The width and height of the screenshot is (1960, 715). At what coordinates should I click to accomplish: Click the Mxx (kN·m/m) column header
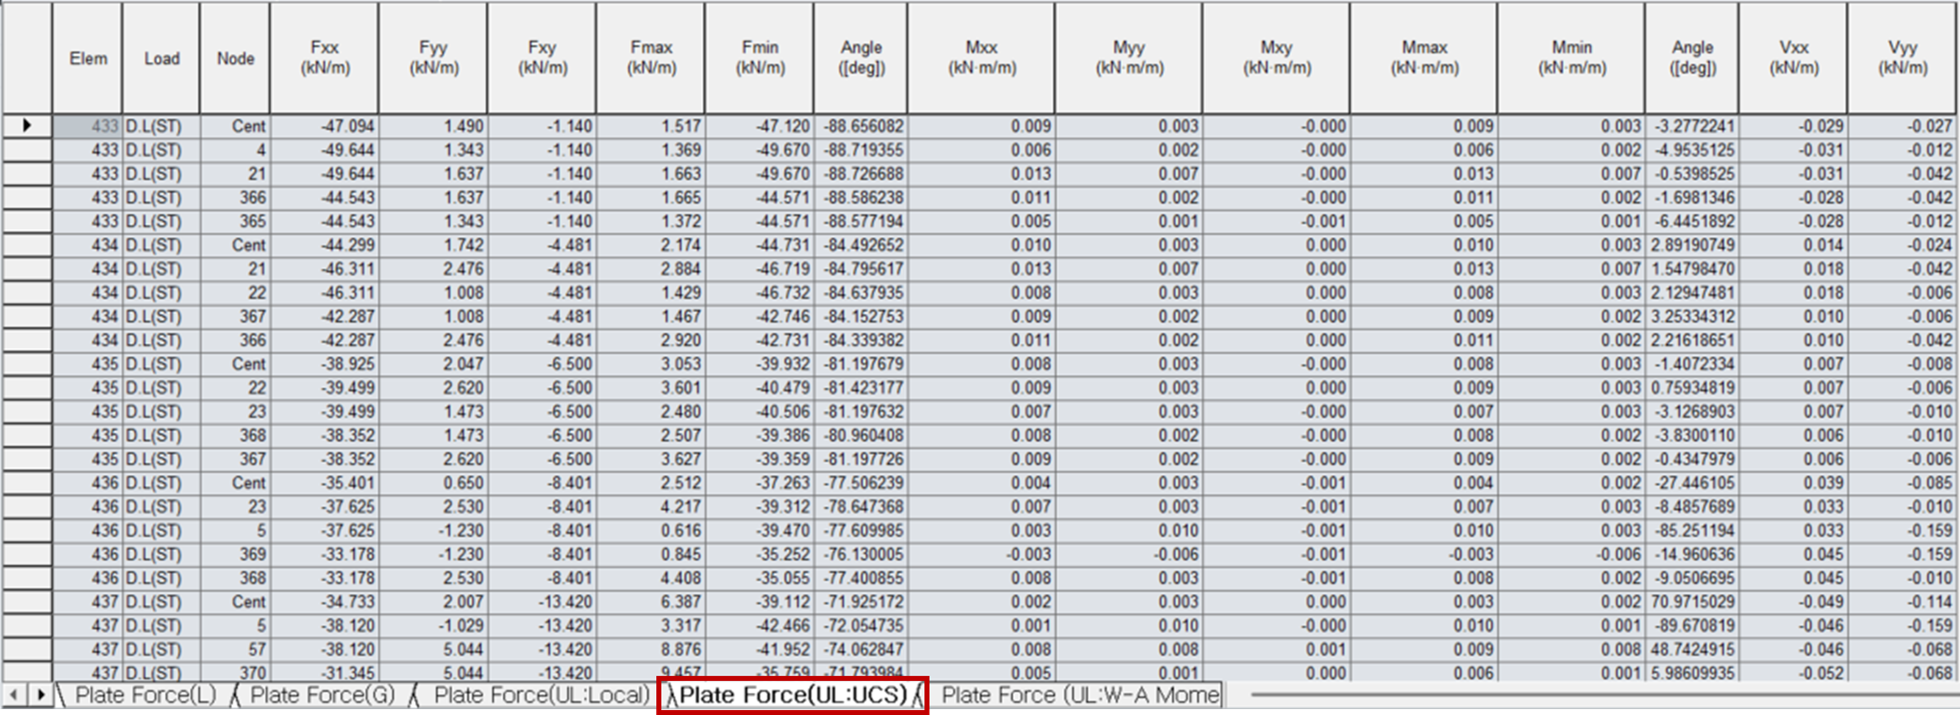981,58
